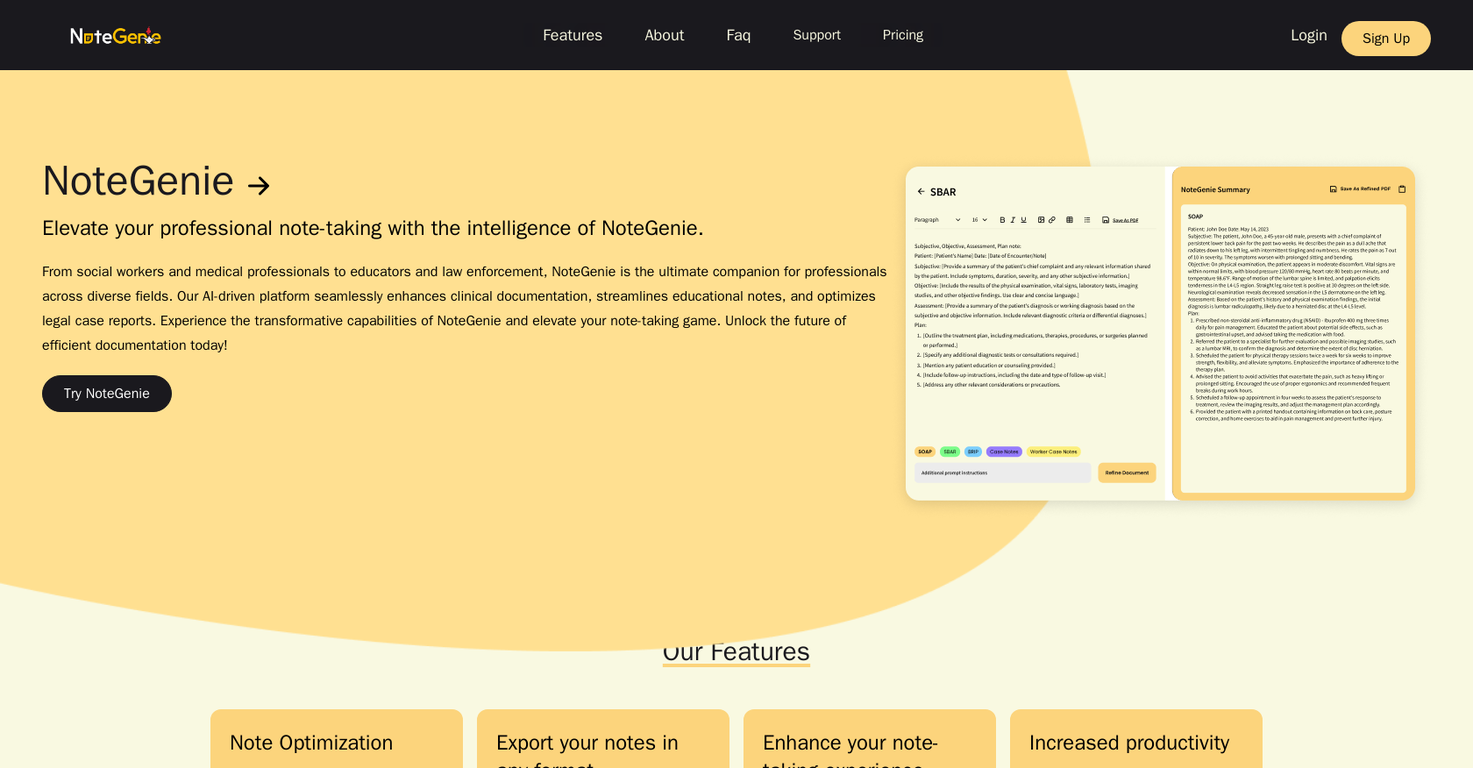This screenshot has width=1473, height=768.
Task: Select the BIRP template pill
Action: pyautogui.click(x=971, y=452)
